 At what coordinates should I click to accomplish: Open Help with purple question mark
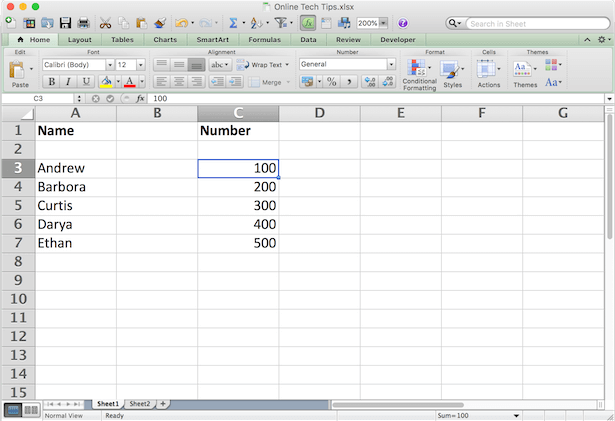(x=402, y=23)
